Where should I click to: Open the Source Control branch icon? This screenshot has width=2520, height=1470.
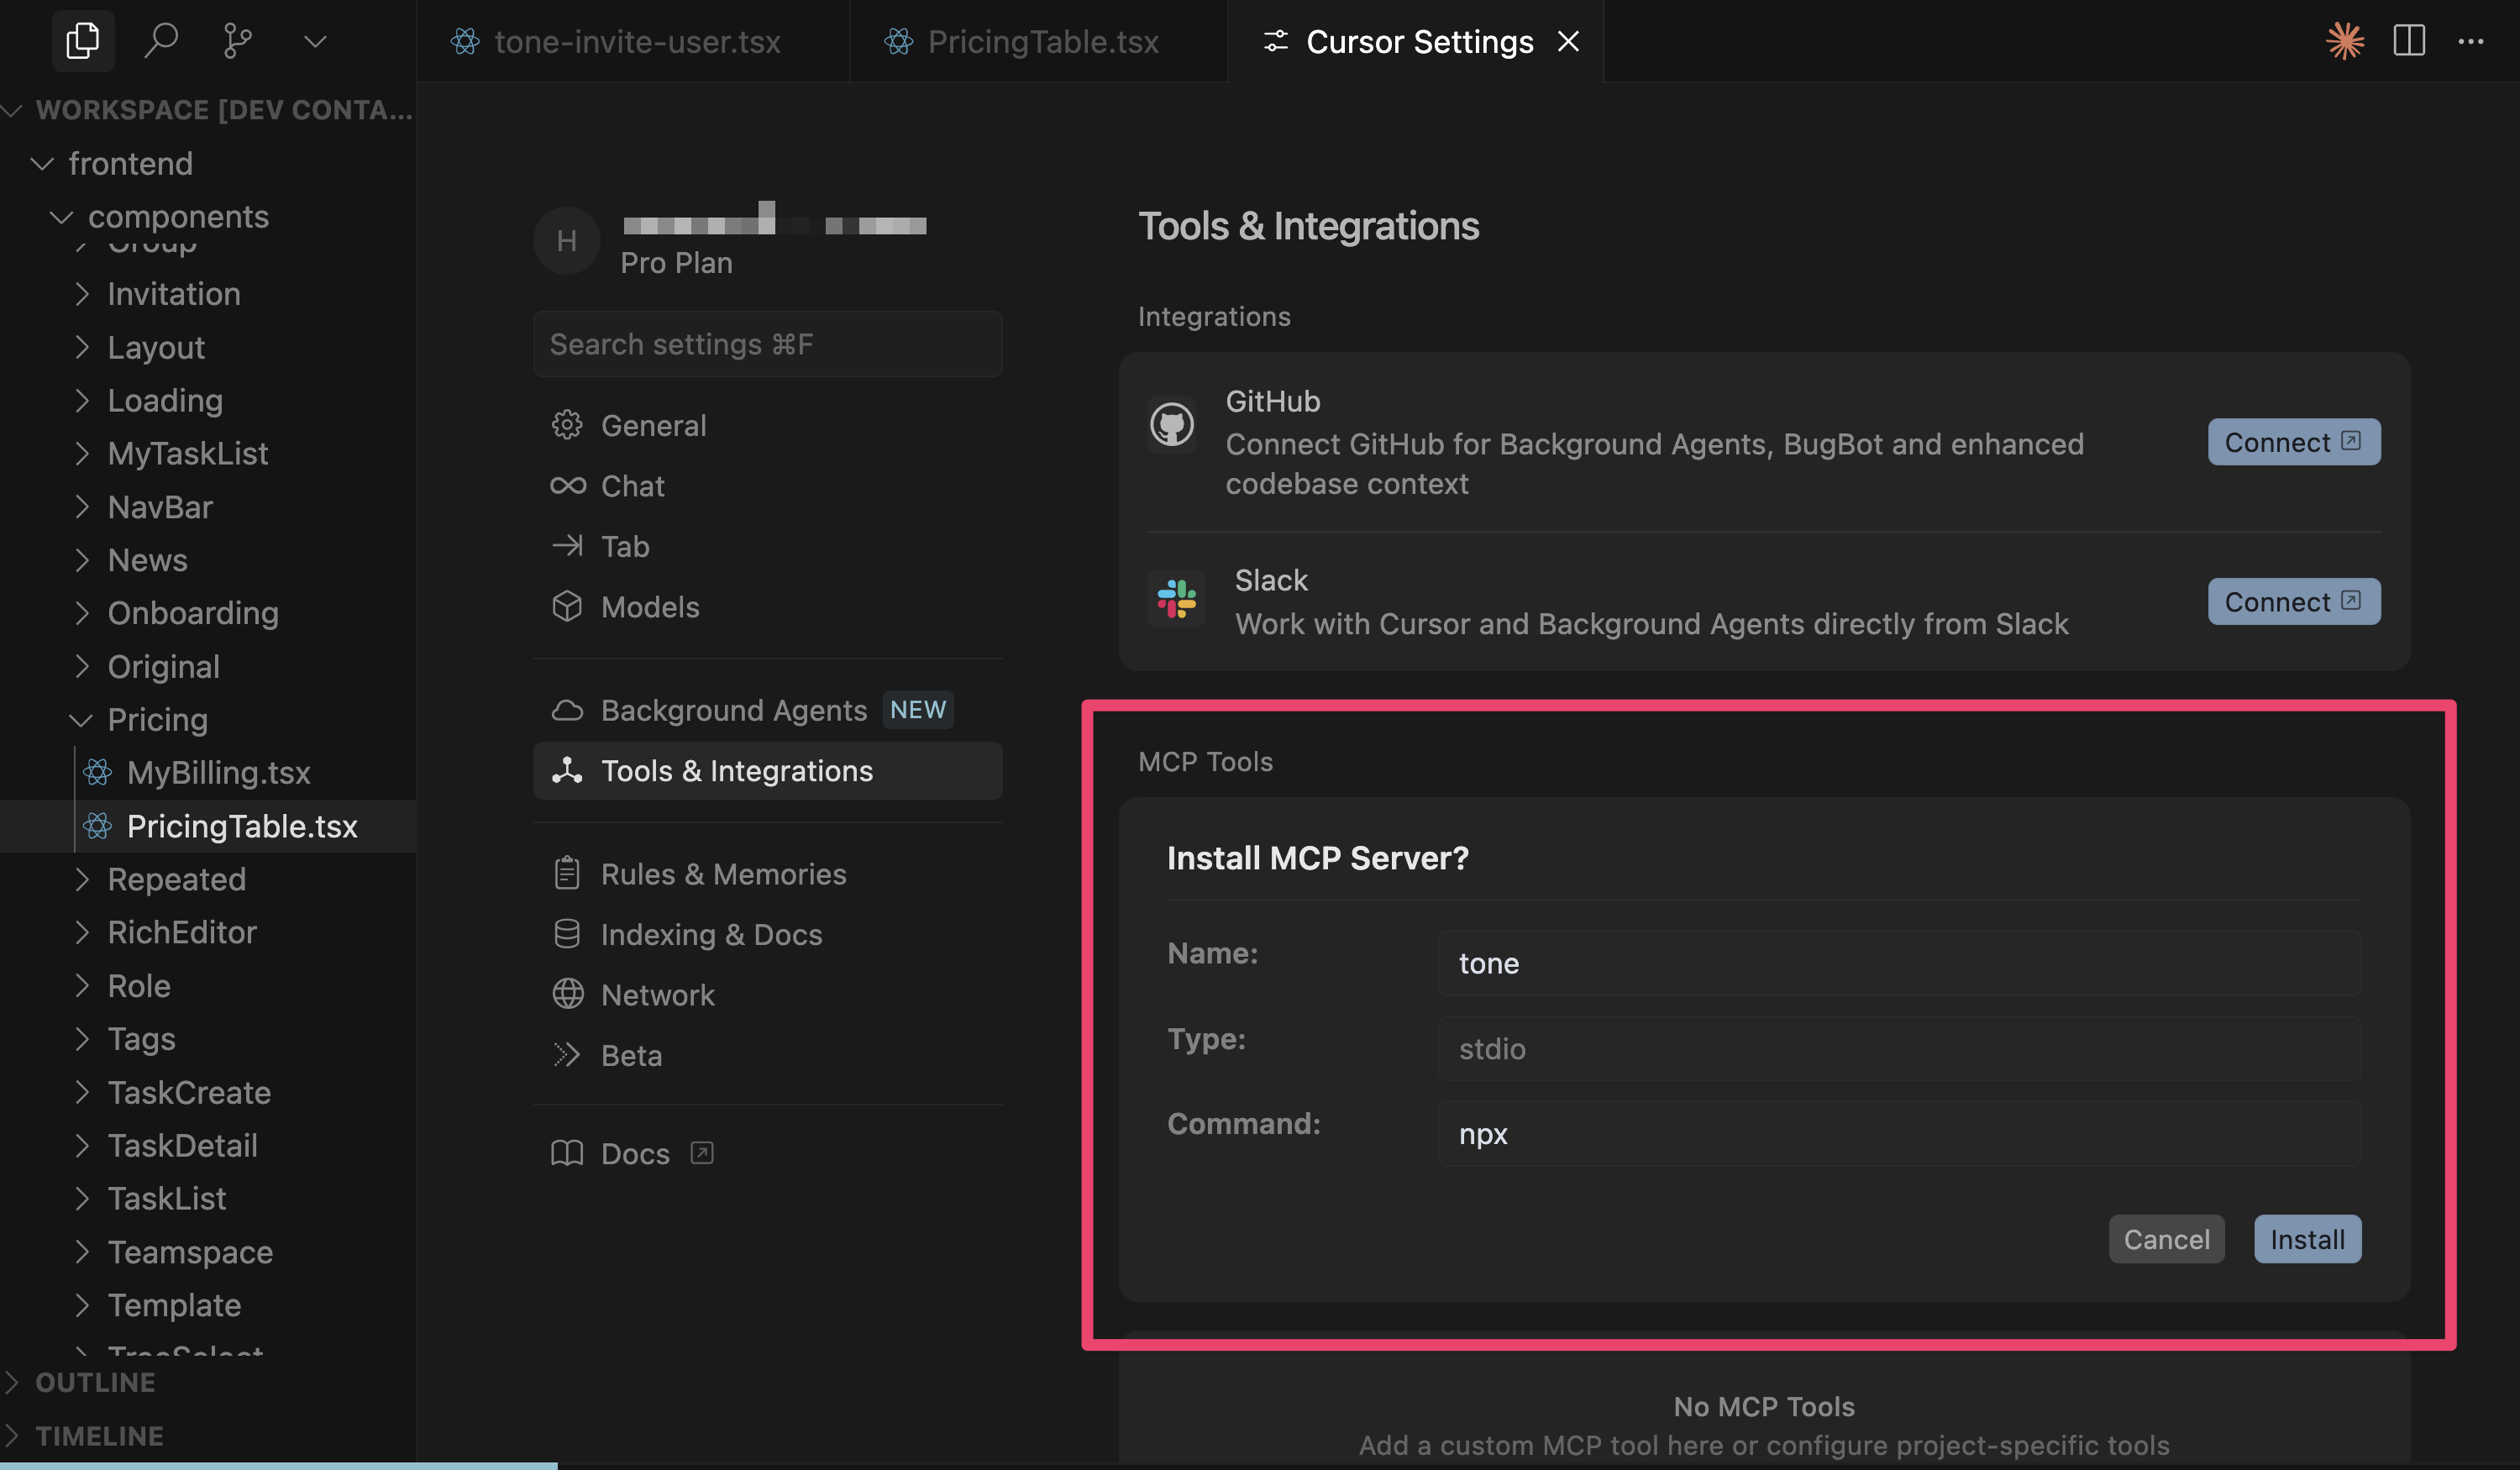pyautogui.click(x=238, y=41)
